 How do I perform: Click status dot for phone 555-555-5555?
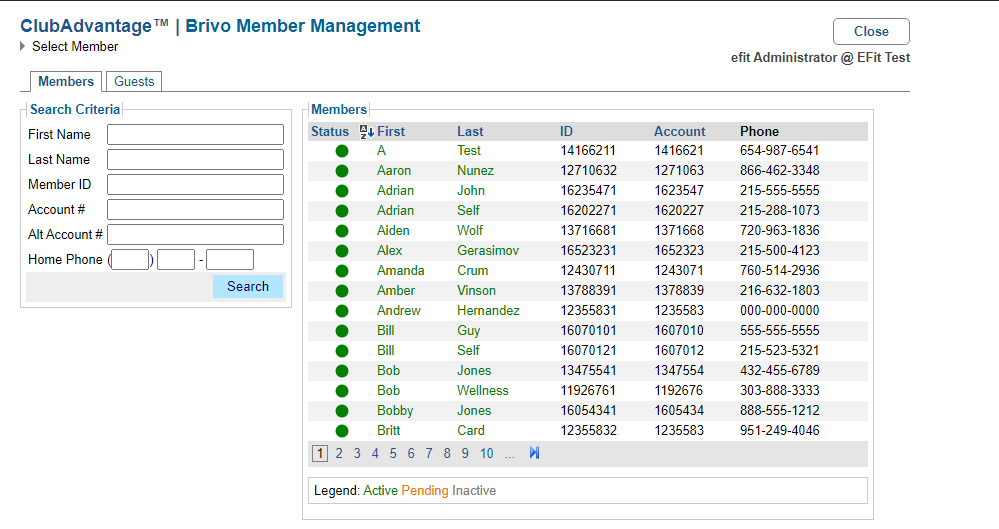click(342, 331)
